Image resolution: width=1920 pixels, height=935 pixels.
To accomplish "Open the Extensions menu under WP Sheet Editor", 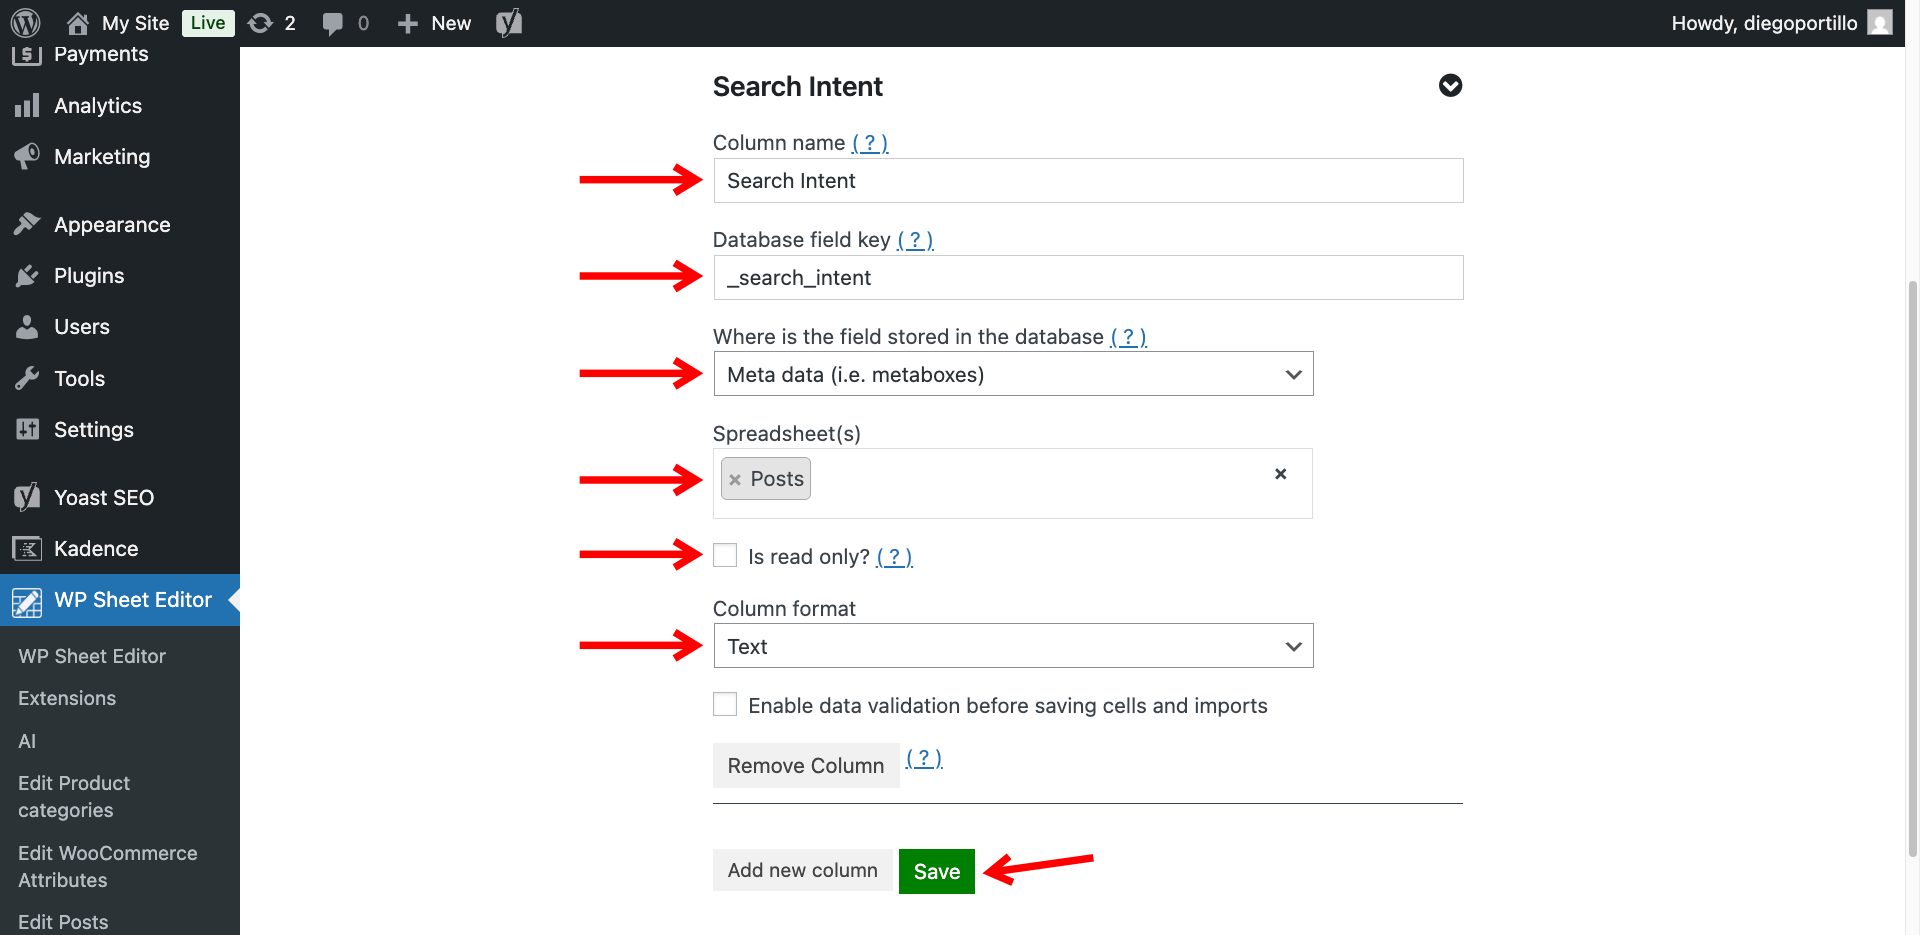I will [x=66, y=697].
